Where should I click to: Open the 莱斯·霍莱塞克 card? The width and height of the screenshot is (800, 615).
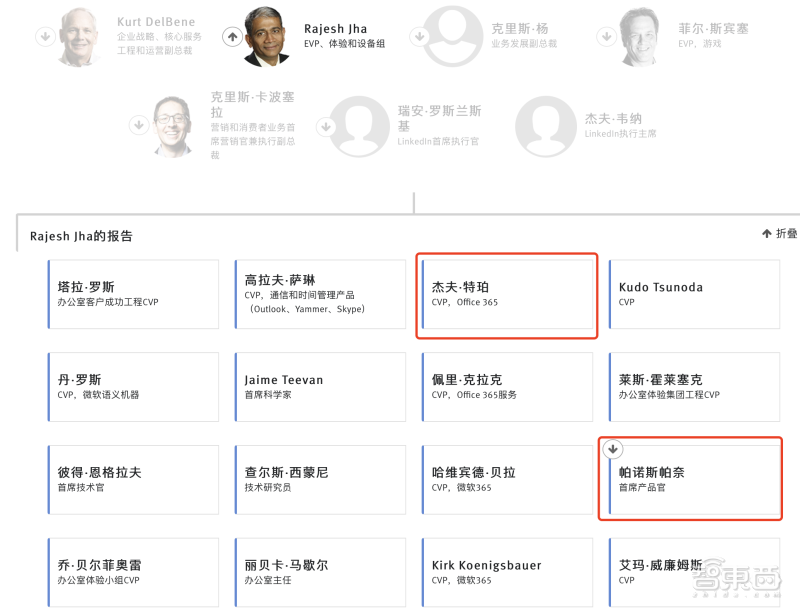pos(694,387)
